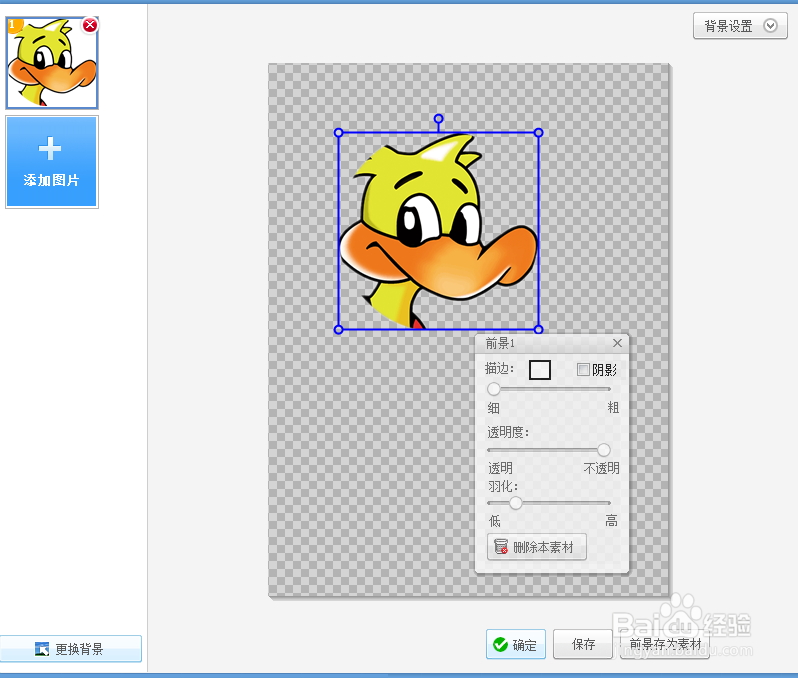Click the 高 high feather label
The height and width of the screenshot is (678, 798).
[611, 521]
